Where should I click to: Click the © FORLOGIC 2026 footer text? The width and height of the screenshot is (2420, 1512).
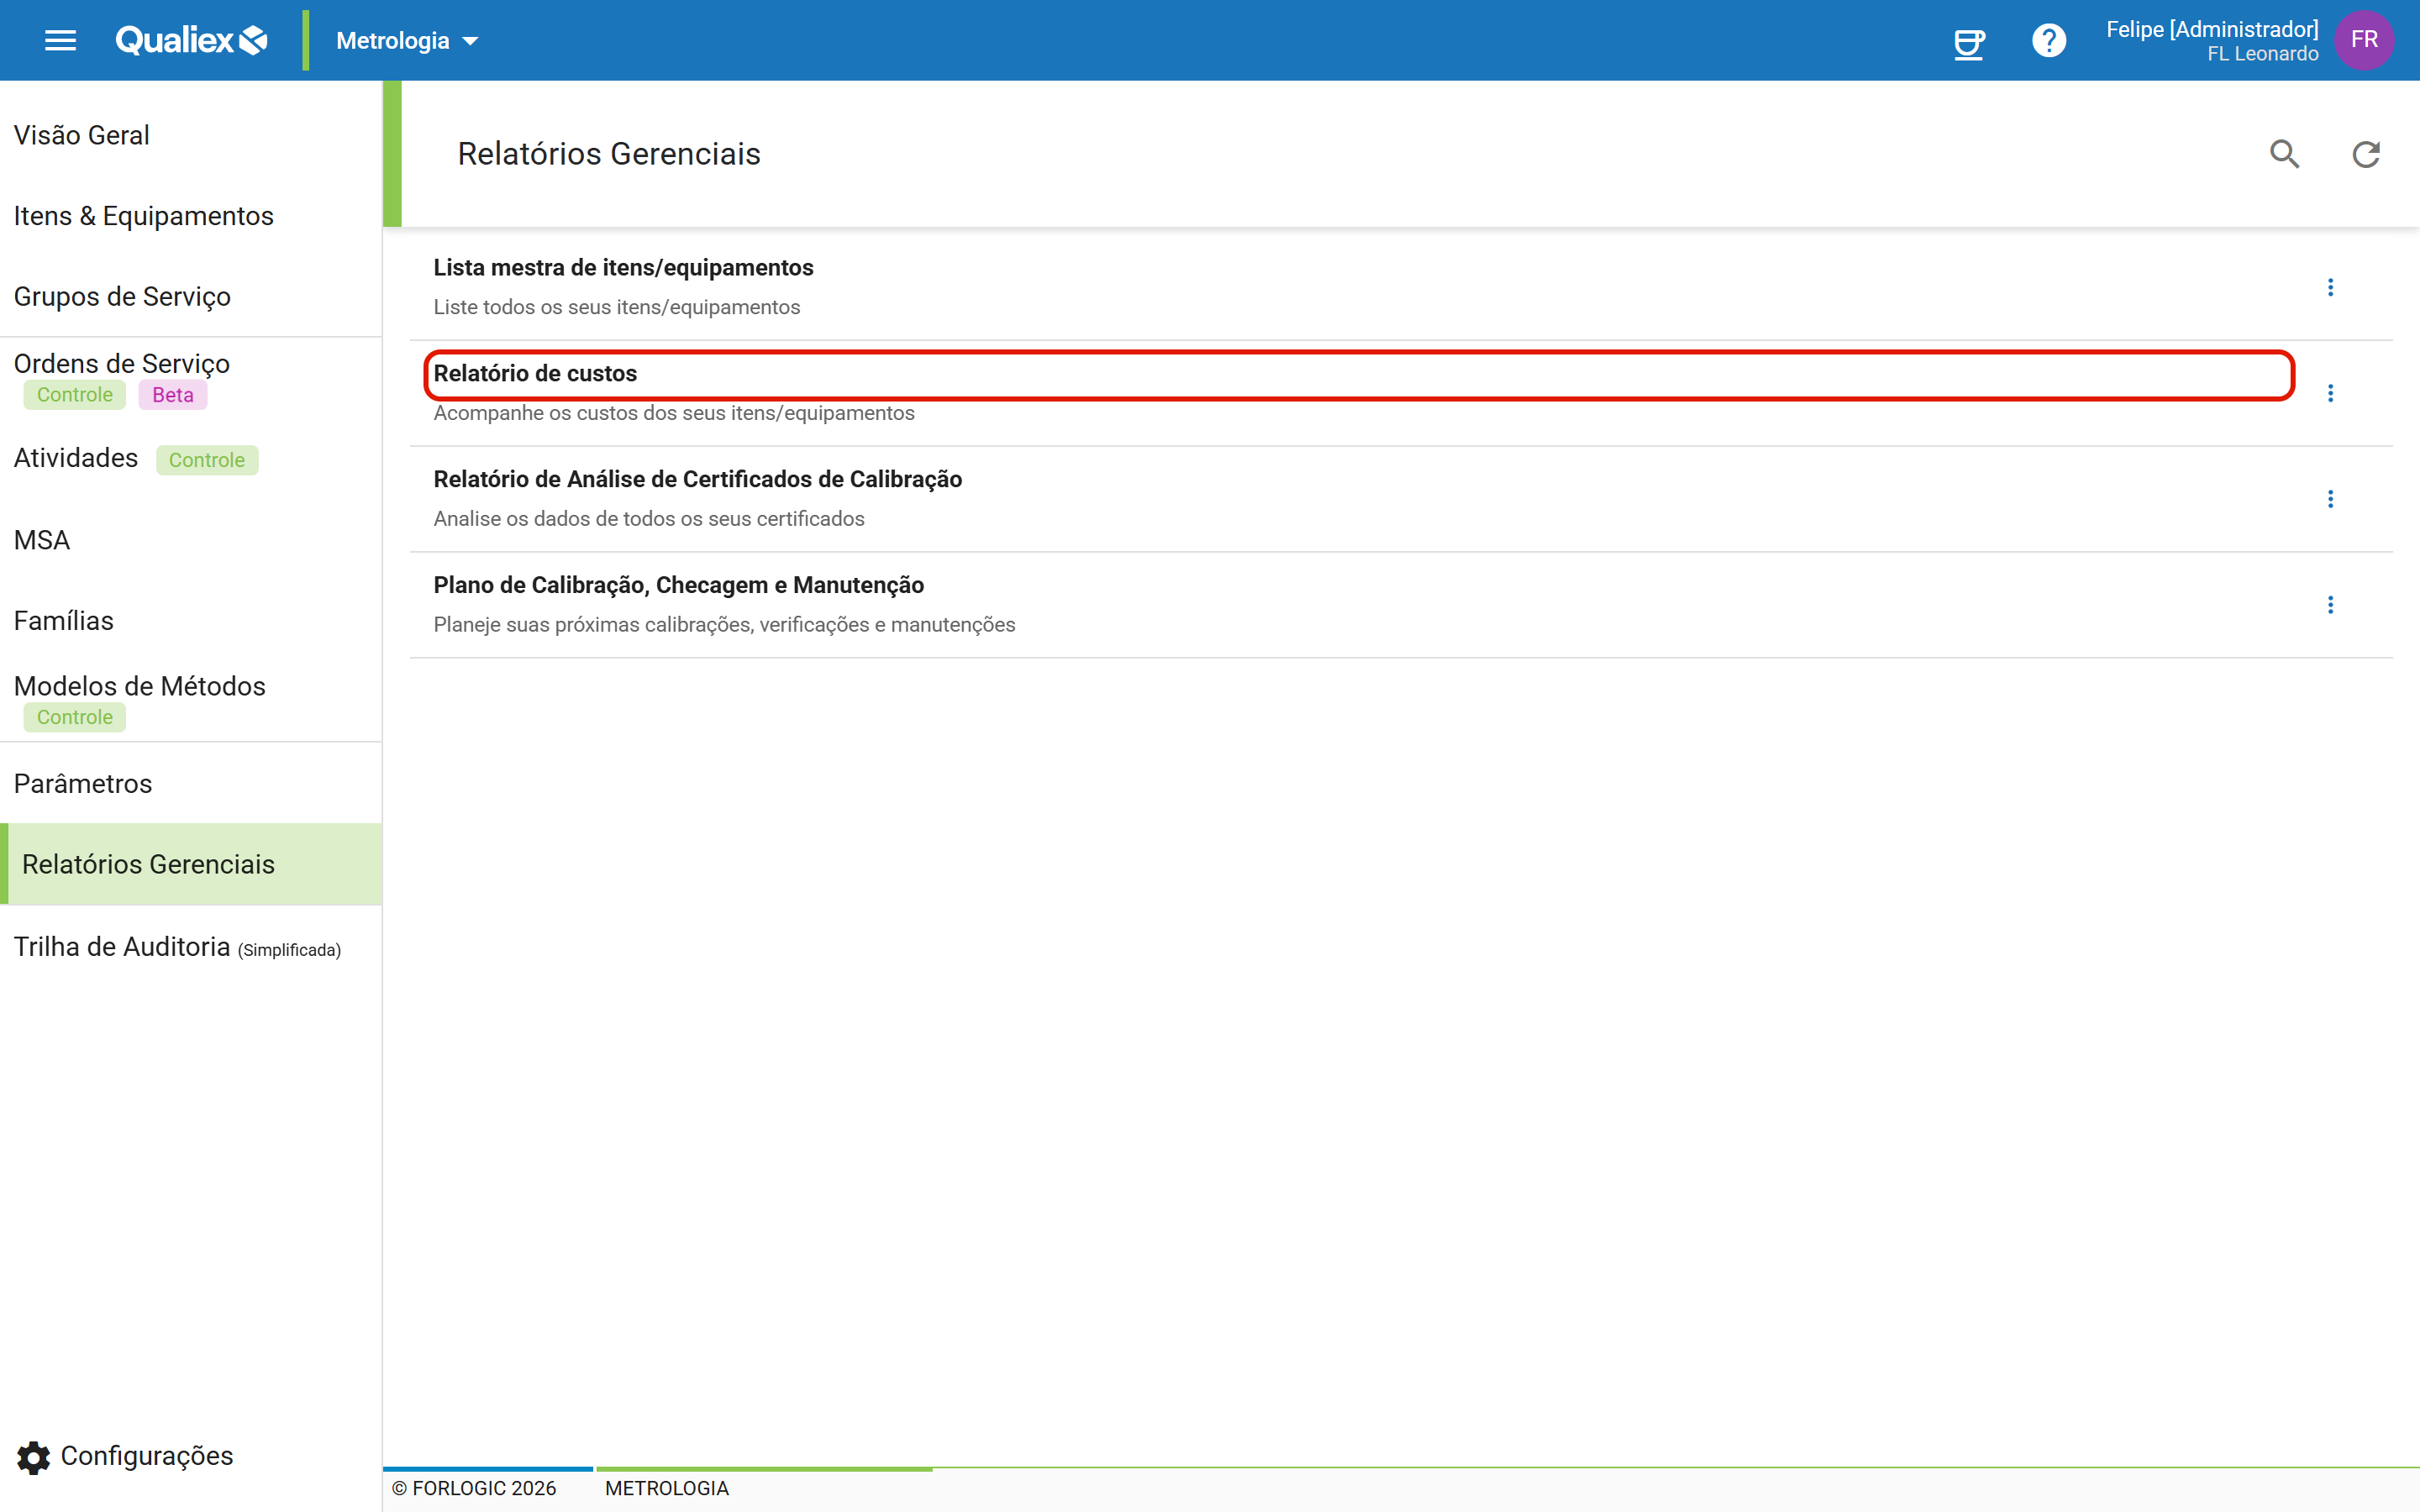point(473,1488)
